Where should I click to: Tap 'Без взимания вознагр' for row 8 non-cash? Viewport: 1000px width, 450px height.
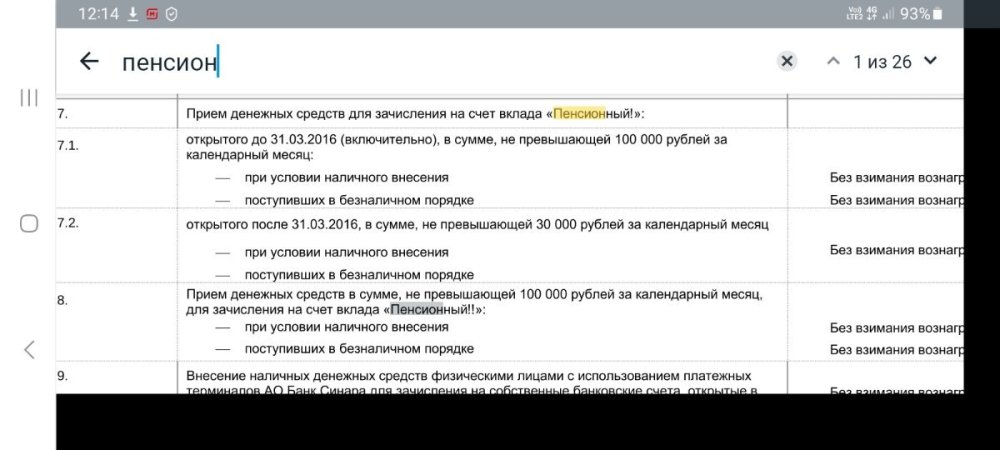click(x=897, y=350)
